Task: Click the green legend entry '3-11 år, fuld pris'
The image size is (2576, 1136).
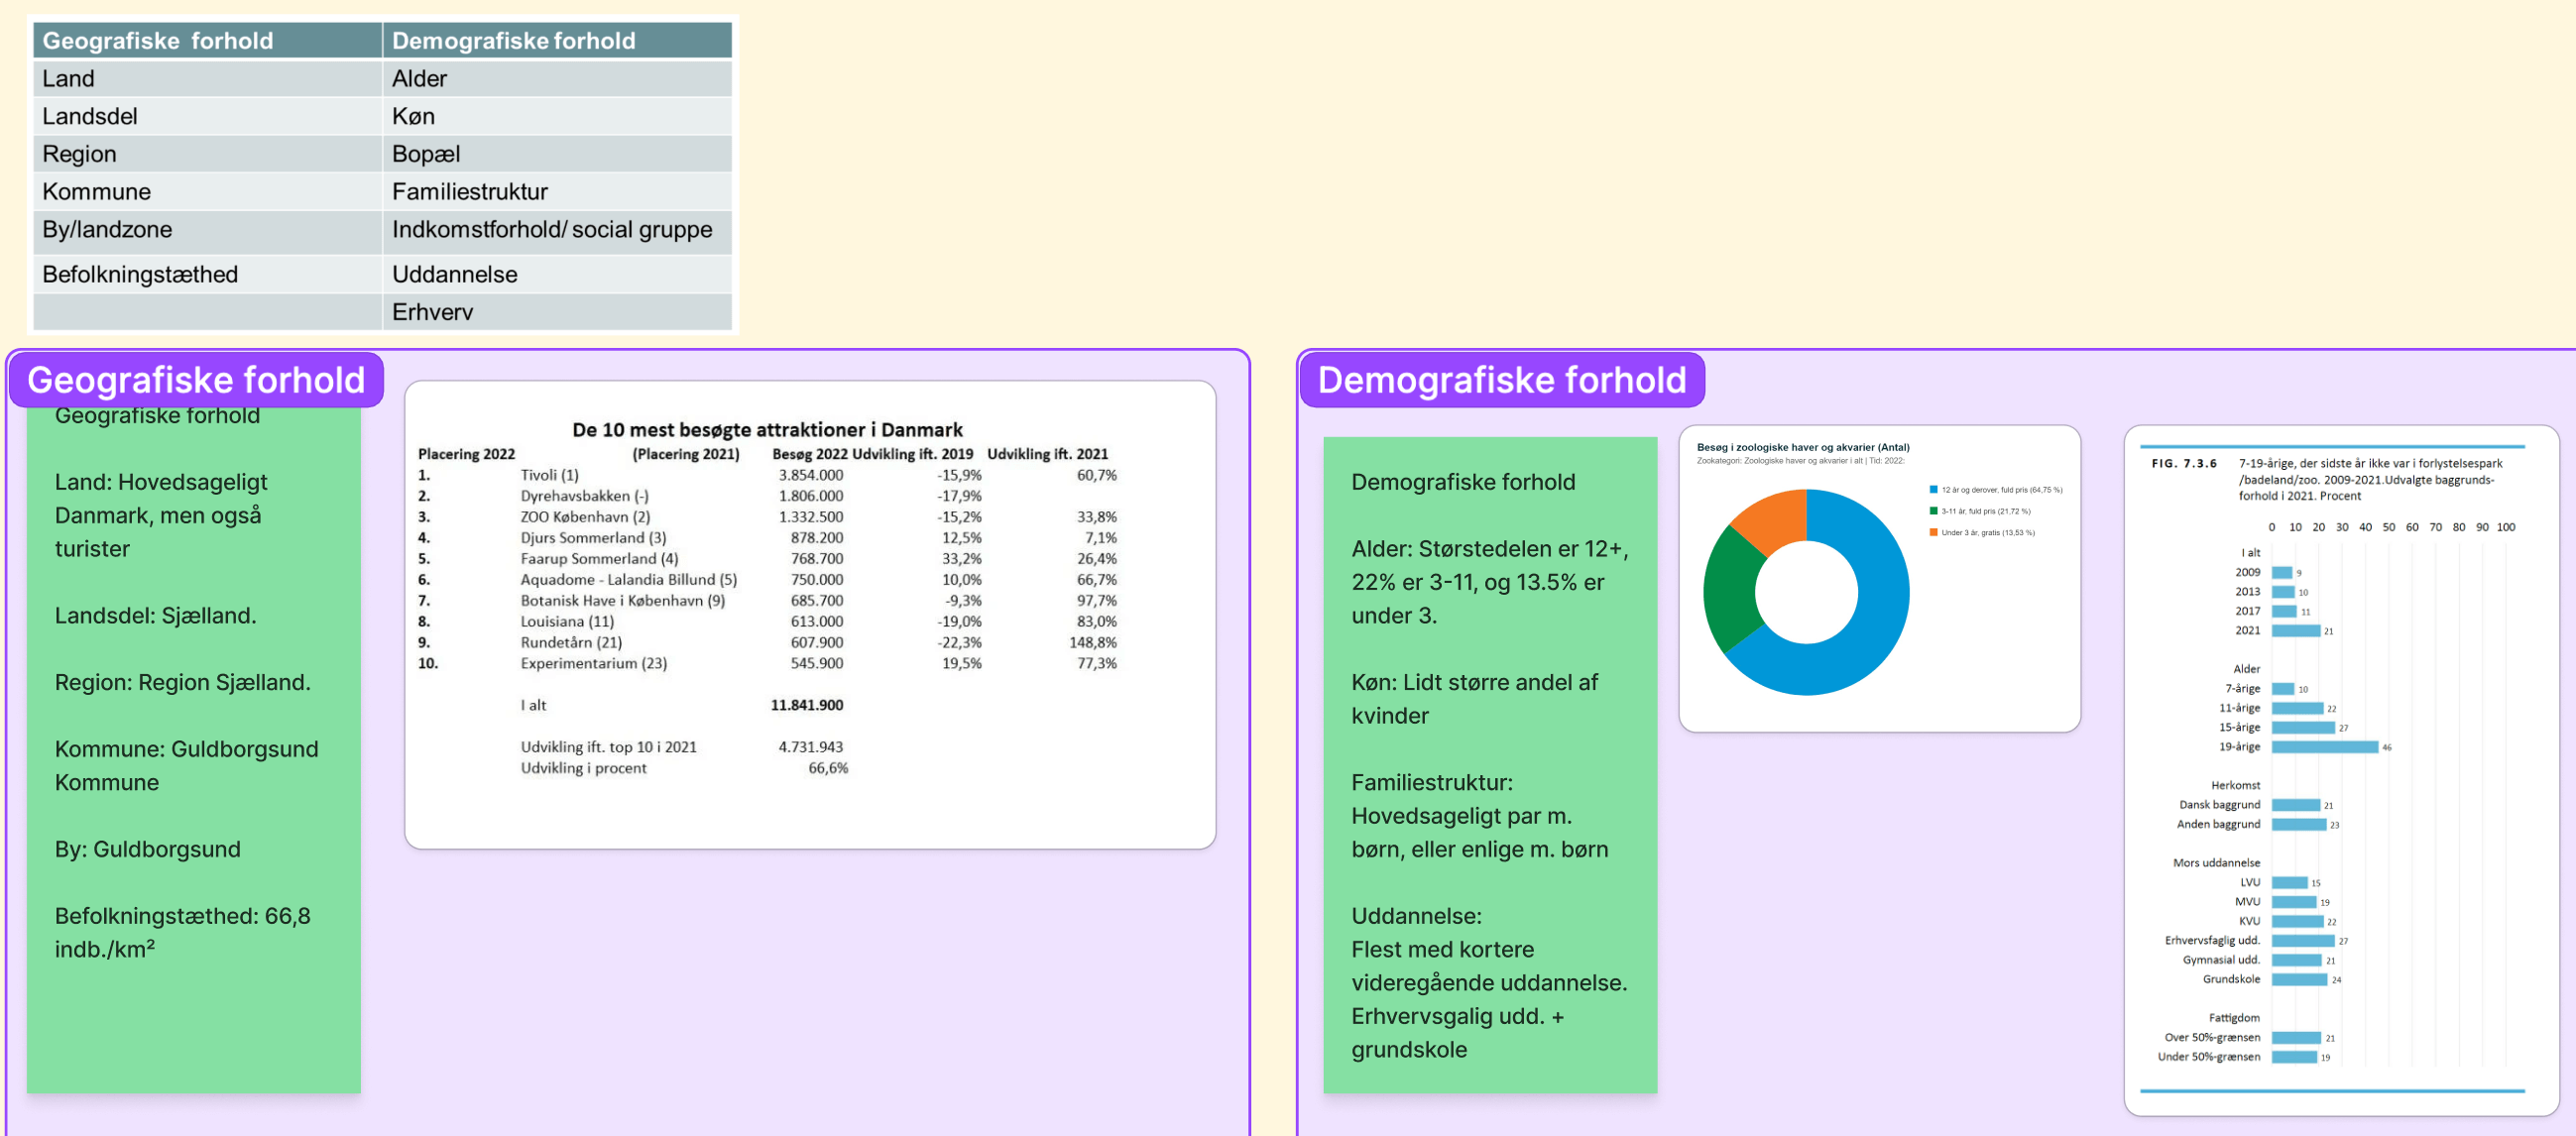Action: click(1980, 511)
